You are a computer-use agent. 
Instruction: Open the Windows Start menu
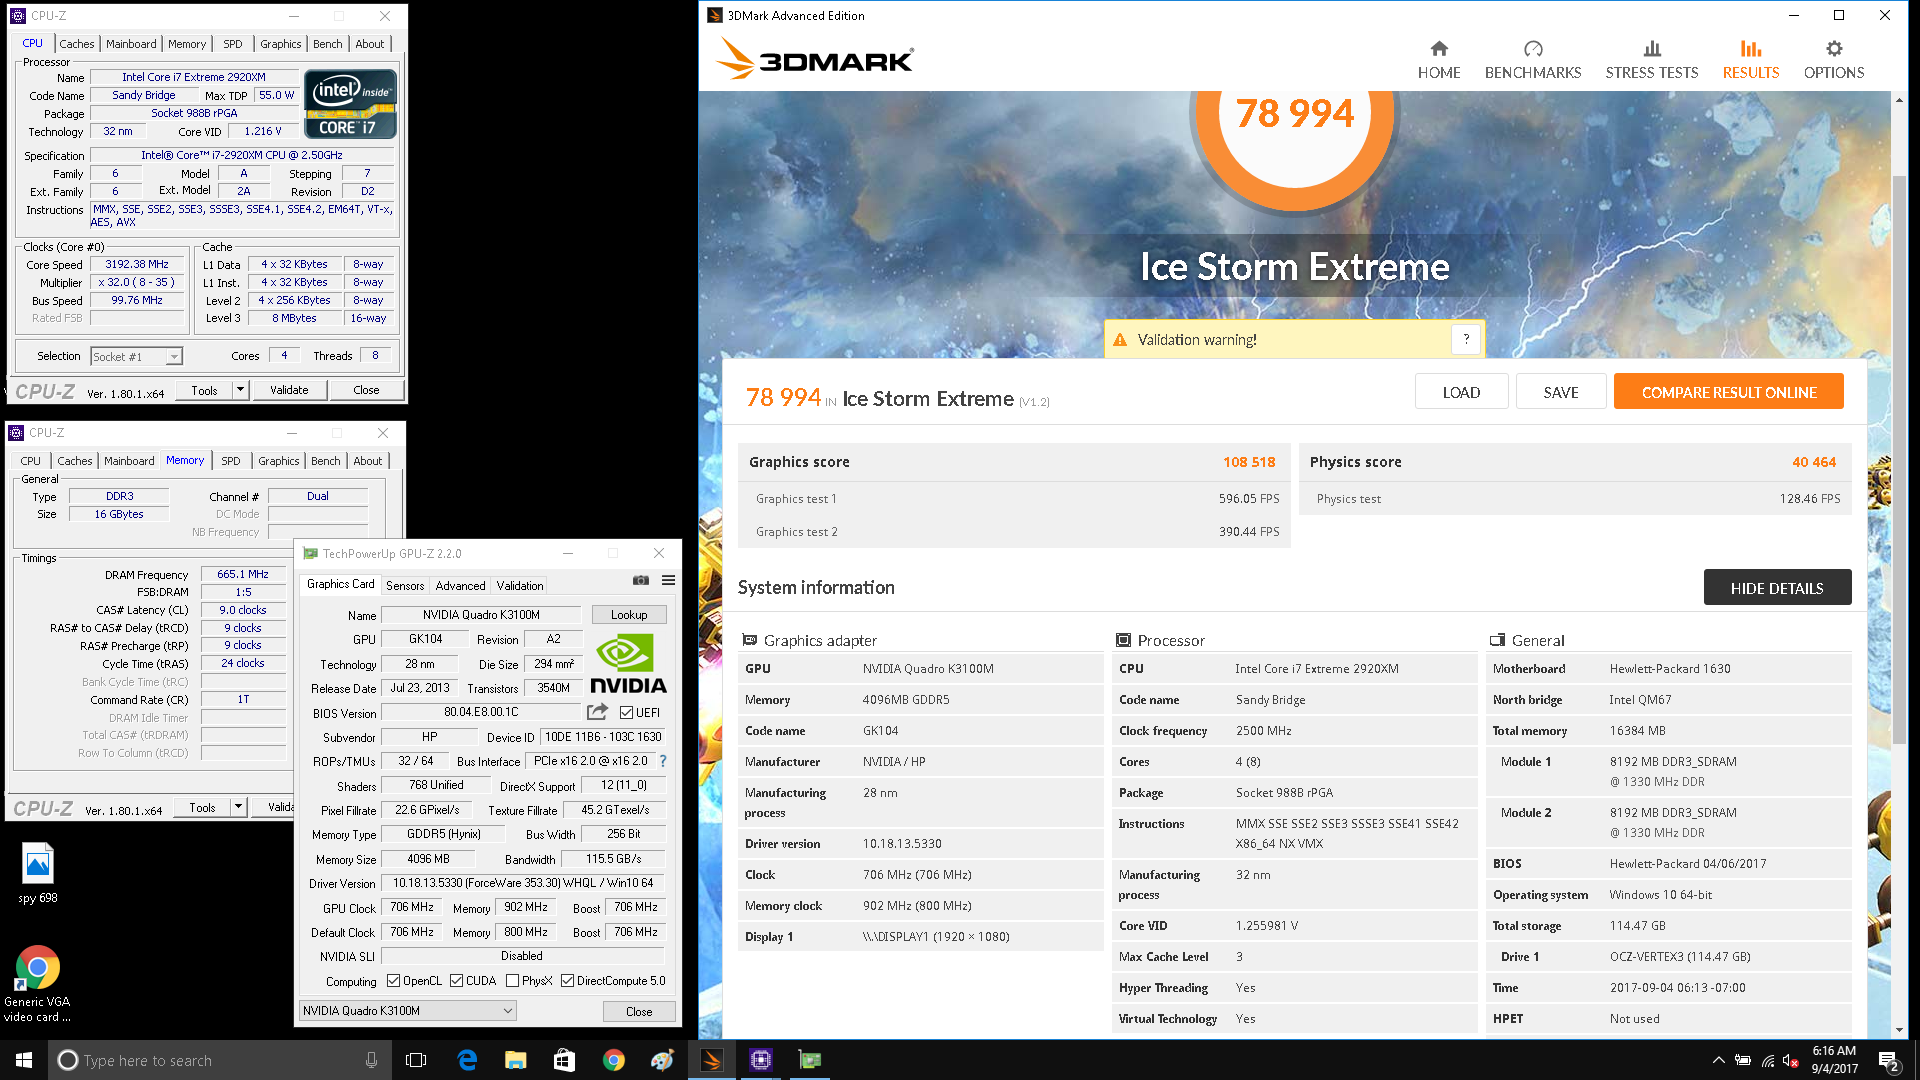tap(24, 1060)
